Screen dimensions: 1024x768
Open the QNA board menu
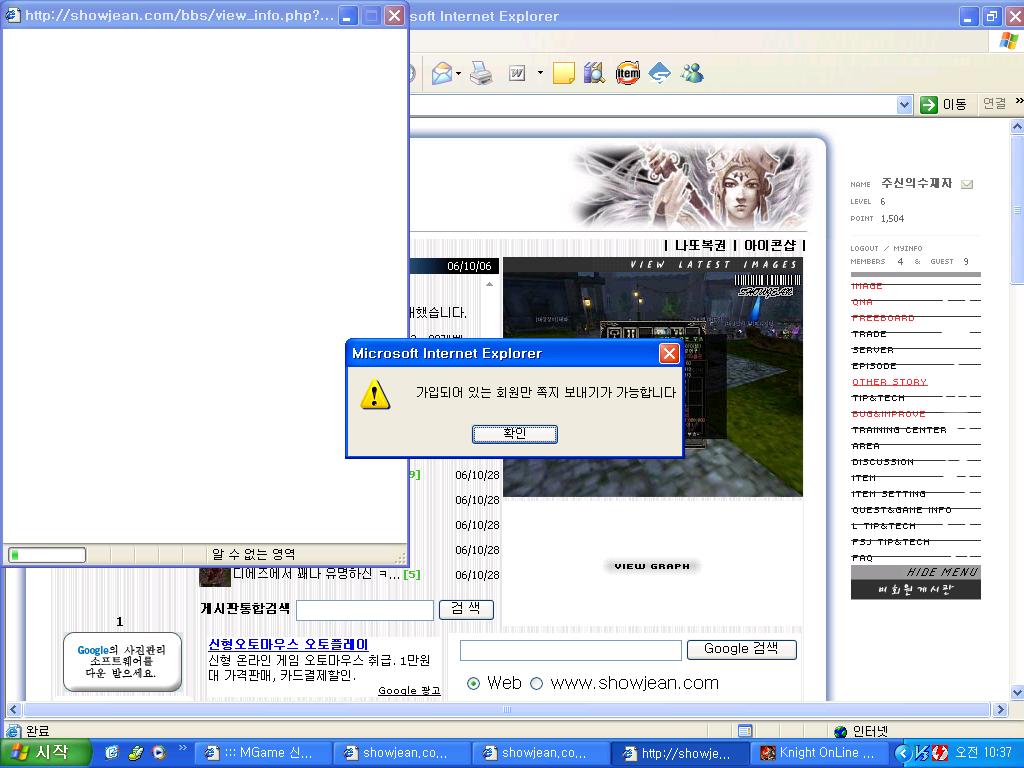tap(862, 302)
